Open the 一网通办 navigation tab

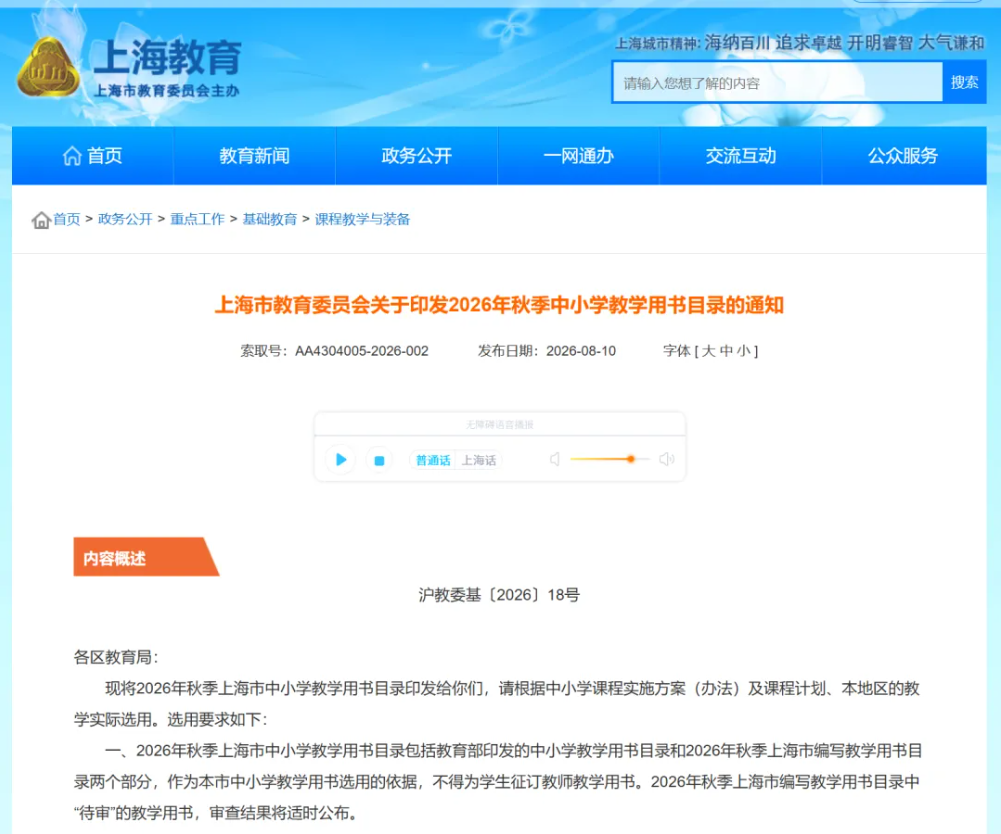(578, 156)
